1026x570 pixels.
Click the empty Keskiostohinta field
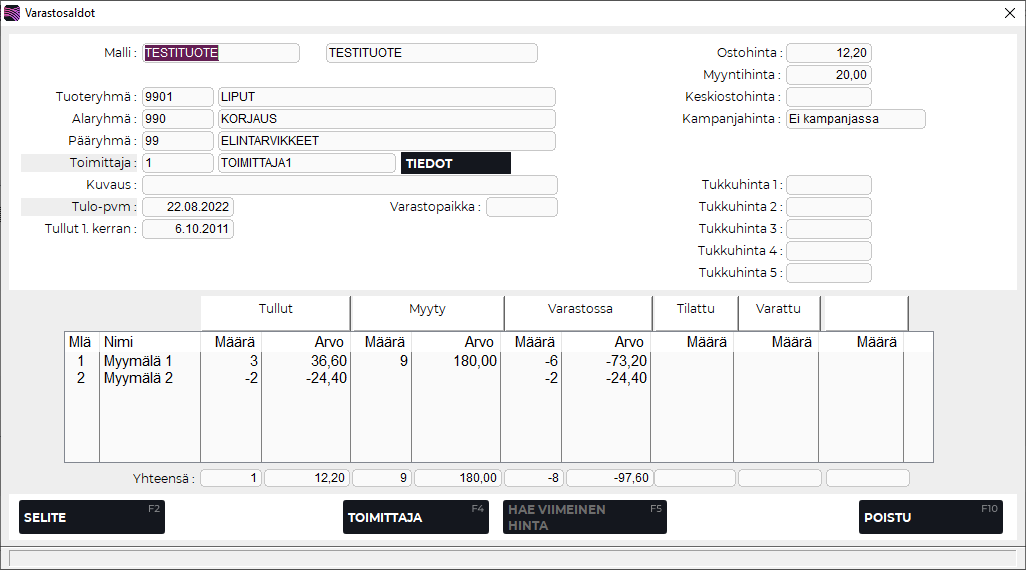coord(828,97)
